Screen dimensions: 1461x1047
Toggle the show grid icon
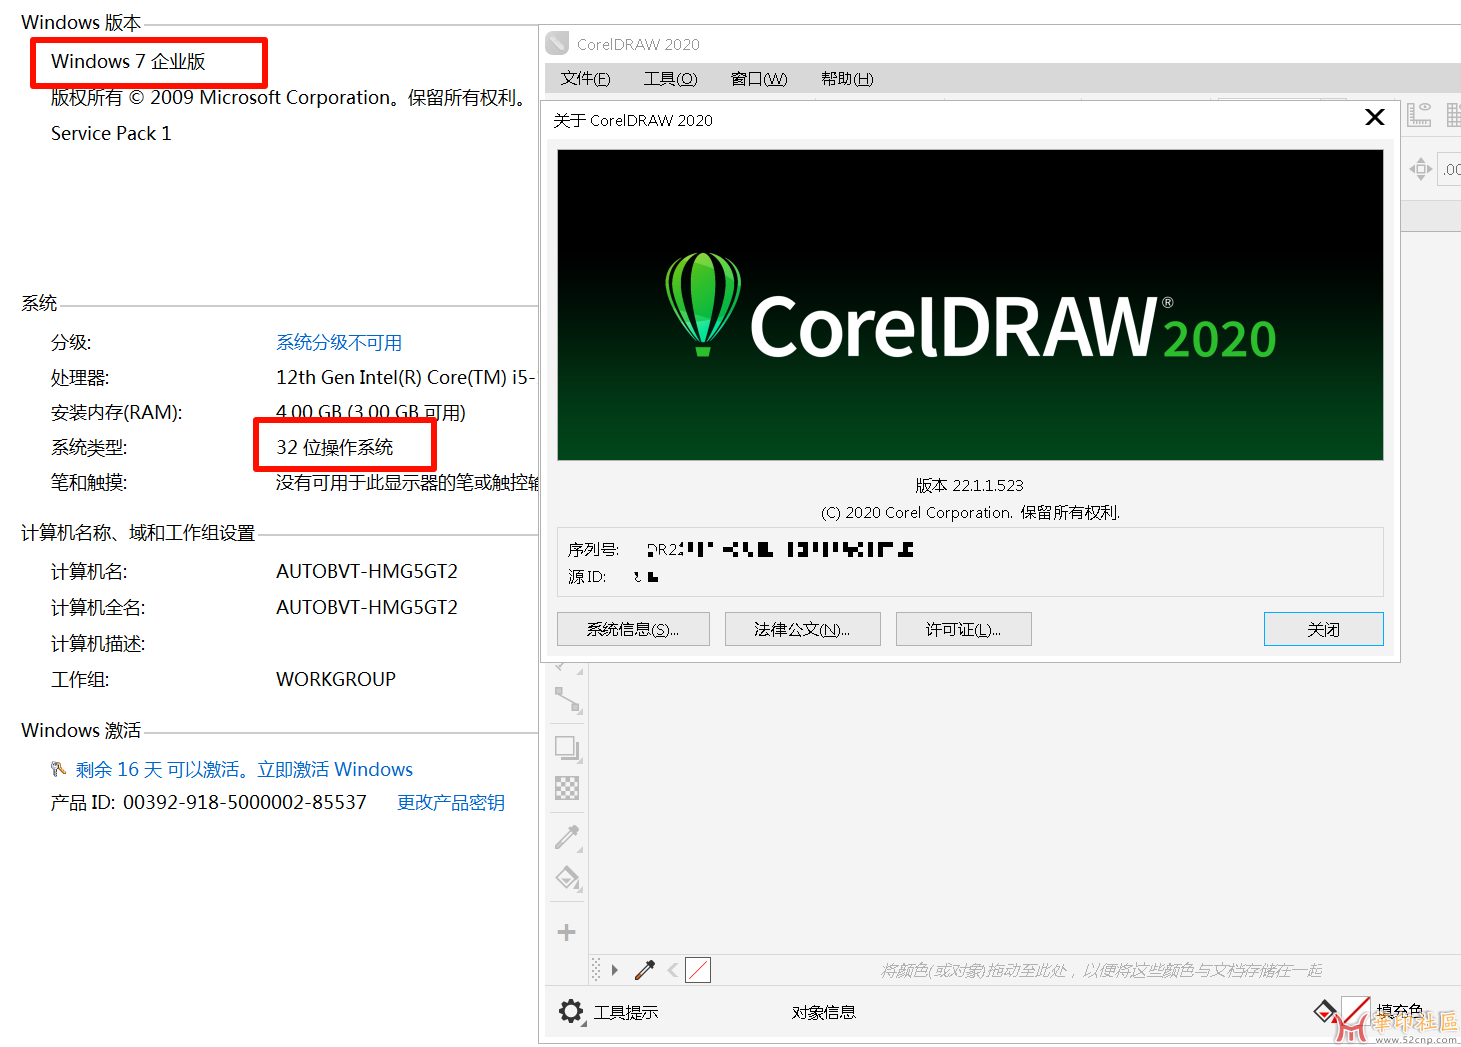click(x=1453, y=115)
